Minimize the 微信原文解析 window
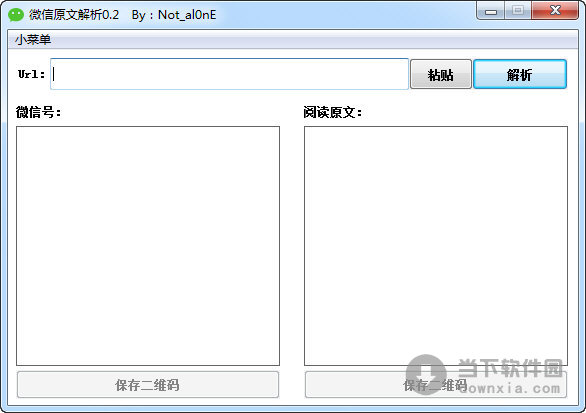586x413 pixels. point(491,11)
